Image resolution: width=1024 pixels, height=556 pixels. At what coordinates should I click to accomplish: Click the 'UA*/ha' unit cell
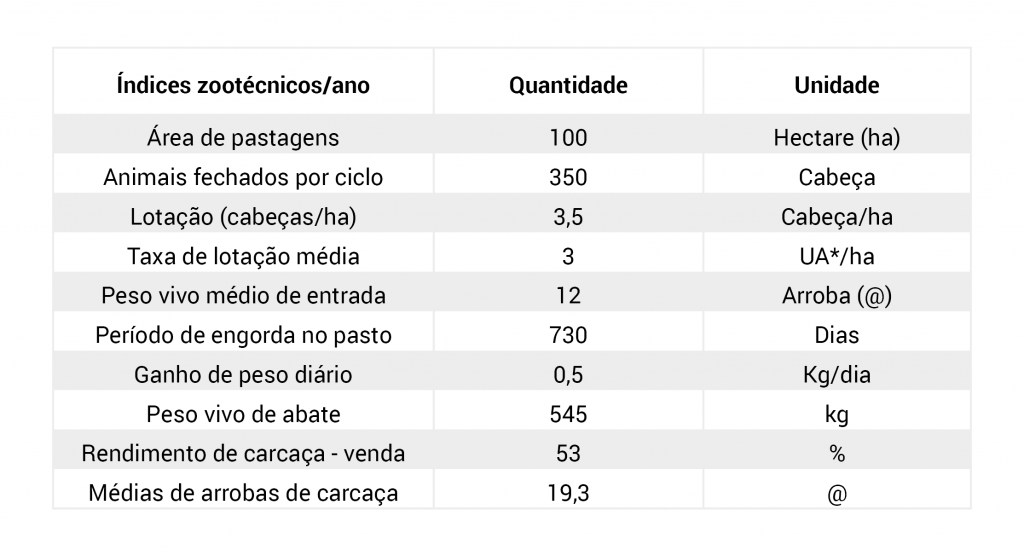[837, 256]
